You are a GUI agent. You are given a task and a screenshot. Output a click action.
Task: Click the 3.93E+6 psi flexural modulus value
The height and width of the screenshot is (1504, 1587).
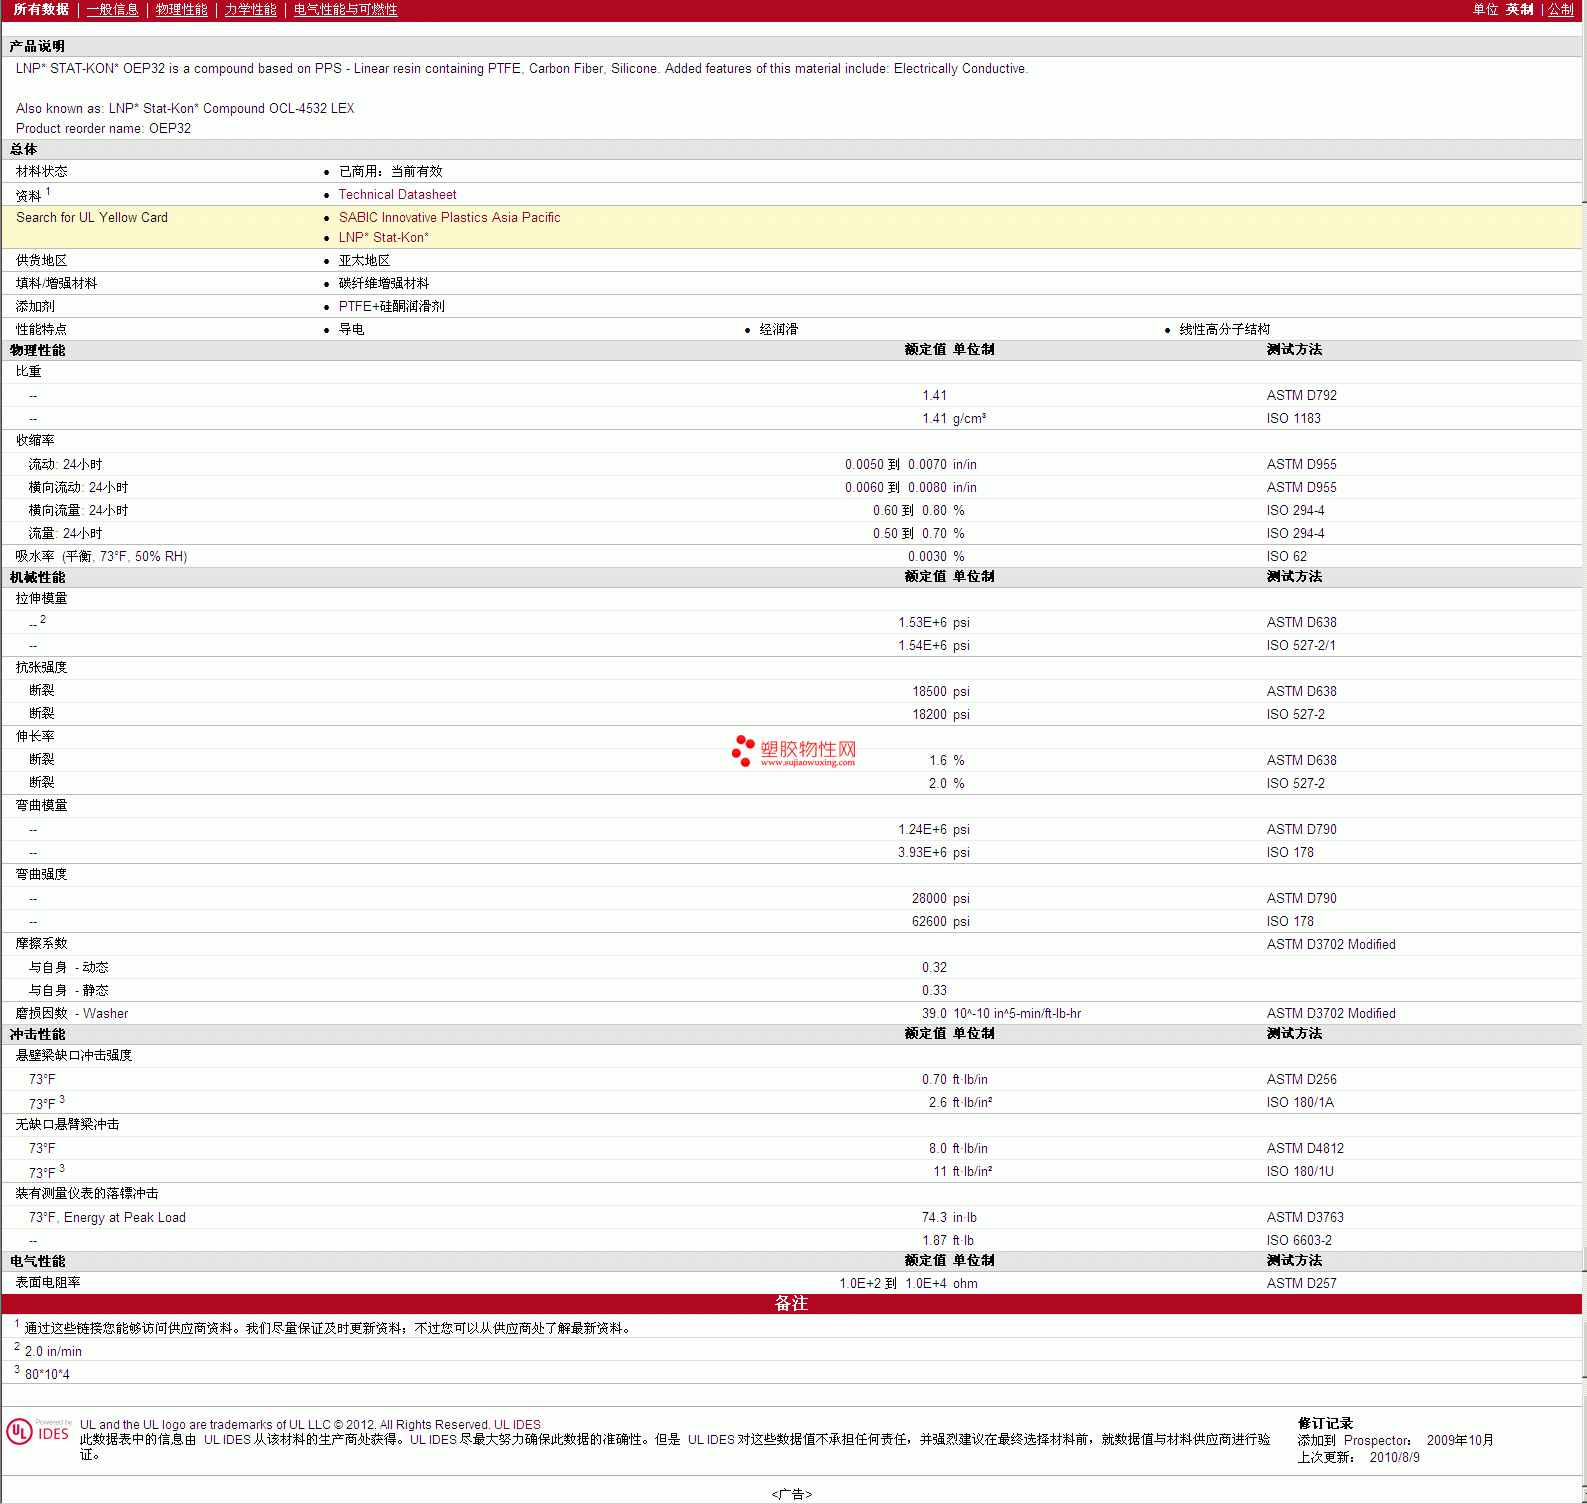[x=934, y=853]
